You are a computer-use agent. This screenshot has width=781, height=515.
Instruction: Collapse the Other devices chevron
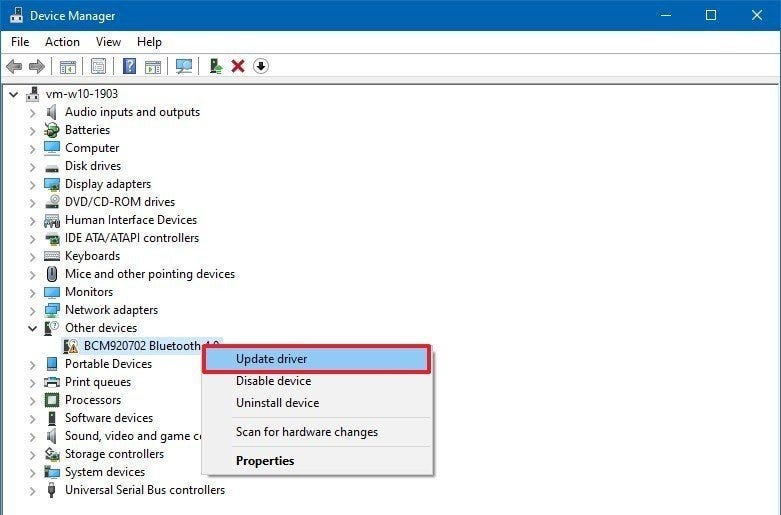pyautogui.click(x=32, y=328)
